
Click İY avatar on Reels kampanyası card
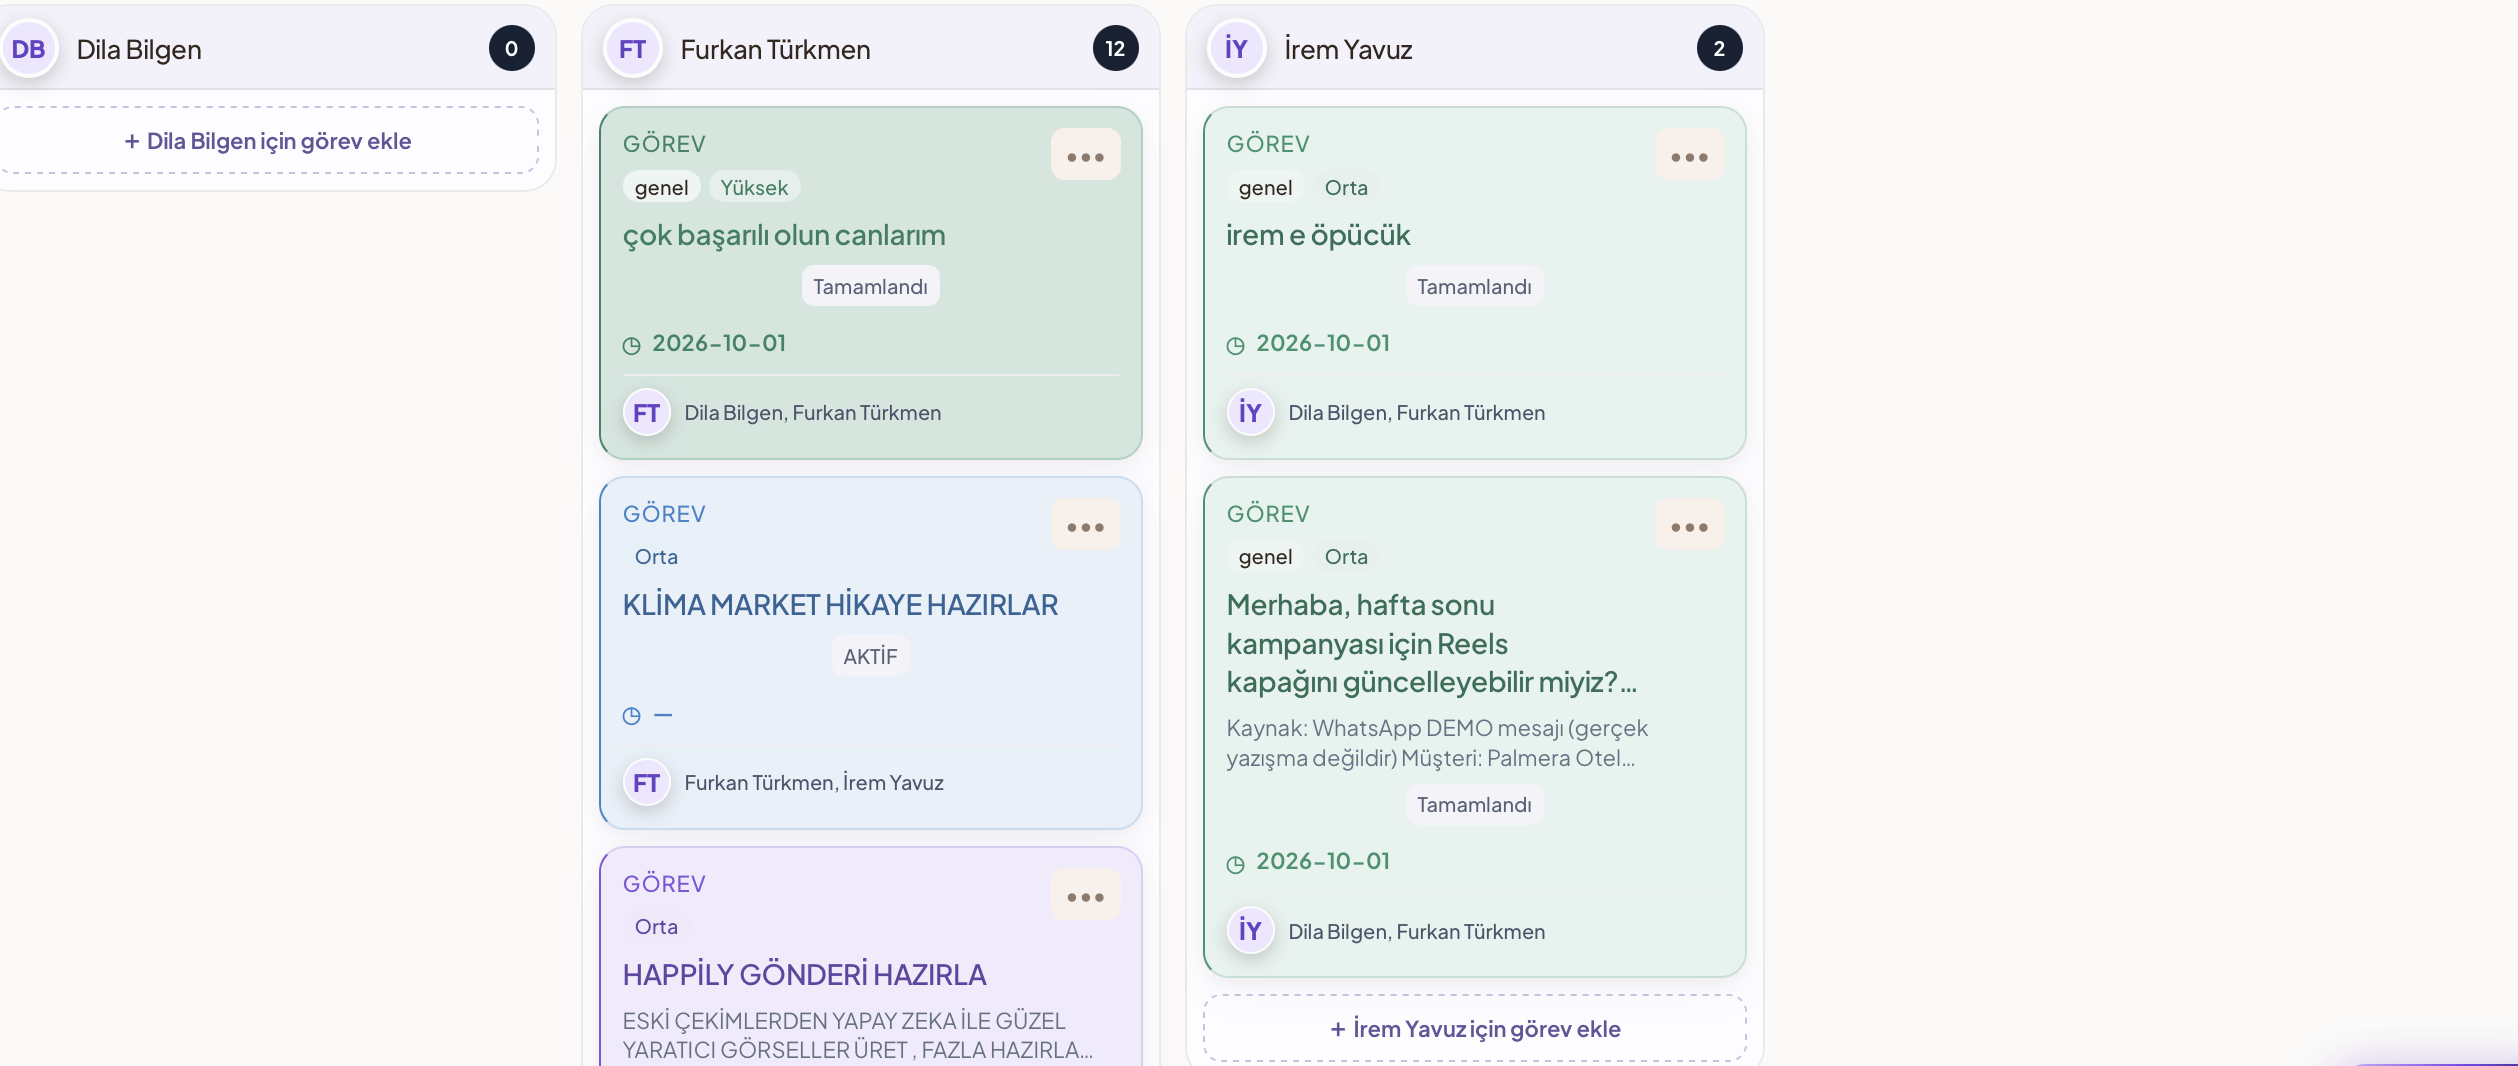[x=1251, y=931]
